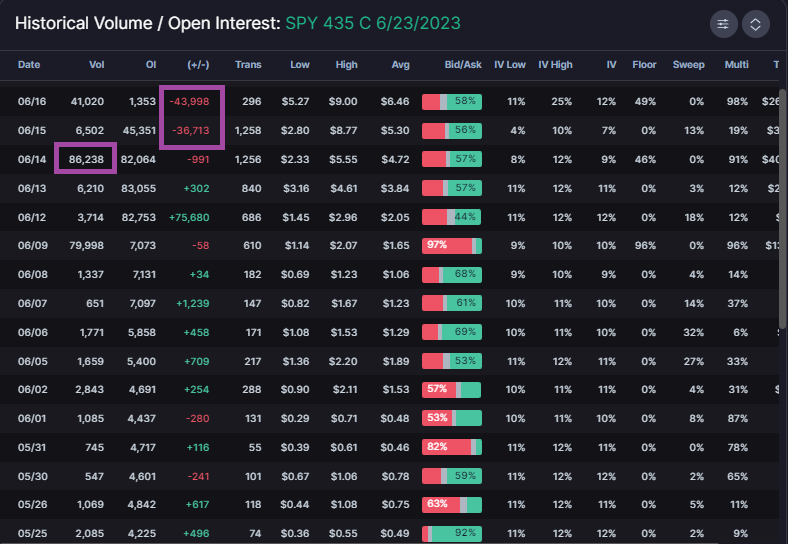The image size is (788, 544).
Task: Click the 1,258 transactions value for 06/15
Action: 248,130
